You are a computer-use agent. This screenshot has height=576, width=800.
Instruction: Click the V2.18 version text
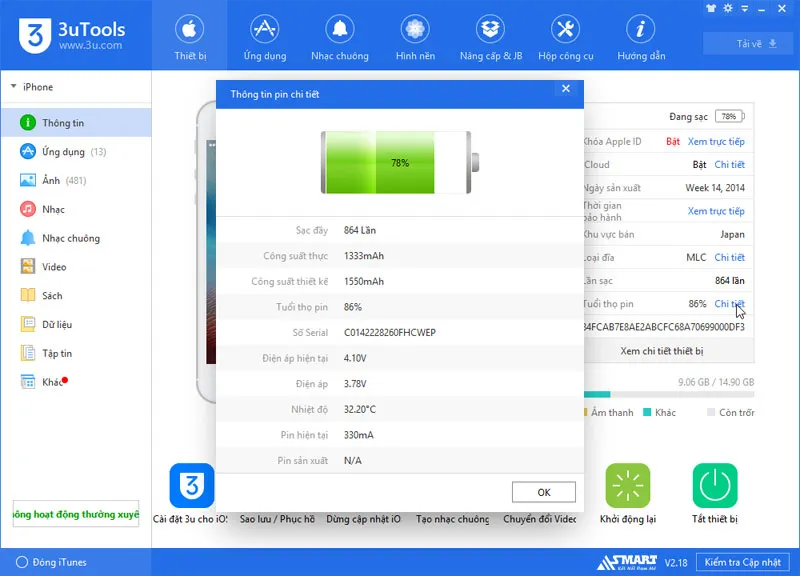[x=676, y=563]
